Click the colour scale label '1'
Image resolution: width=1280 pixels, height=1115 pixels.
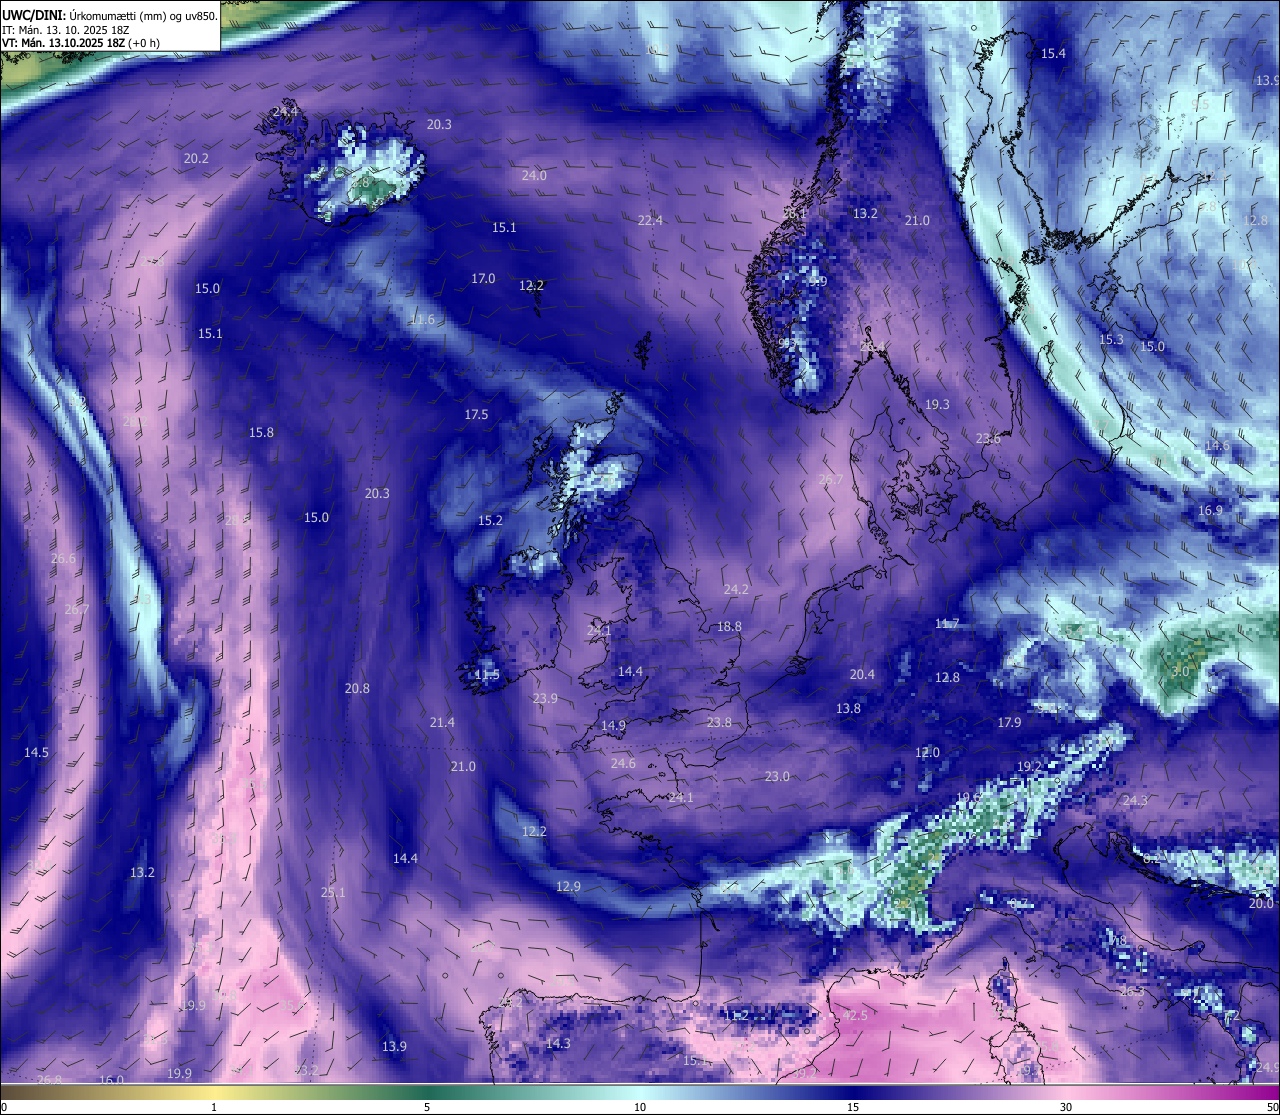pos(214,1107)
